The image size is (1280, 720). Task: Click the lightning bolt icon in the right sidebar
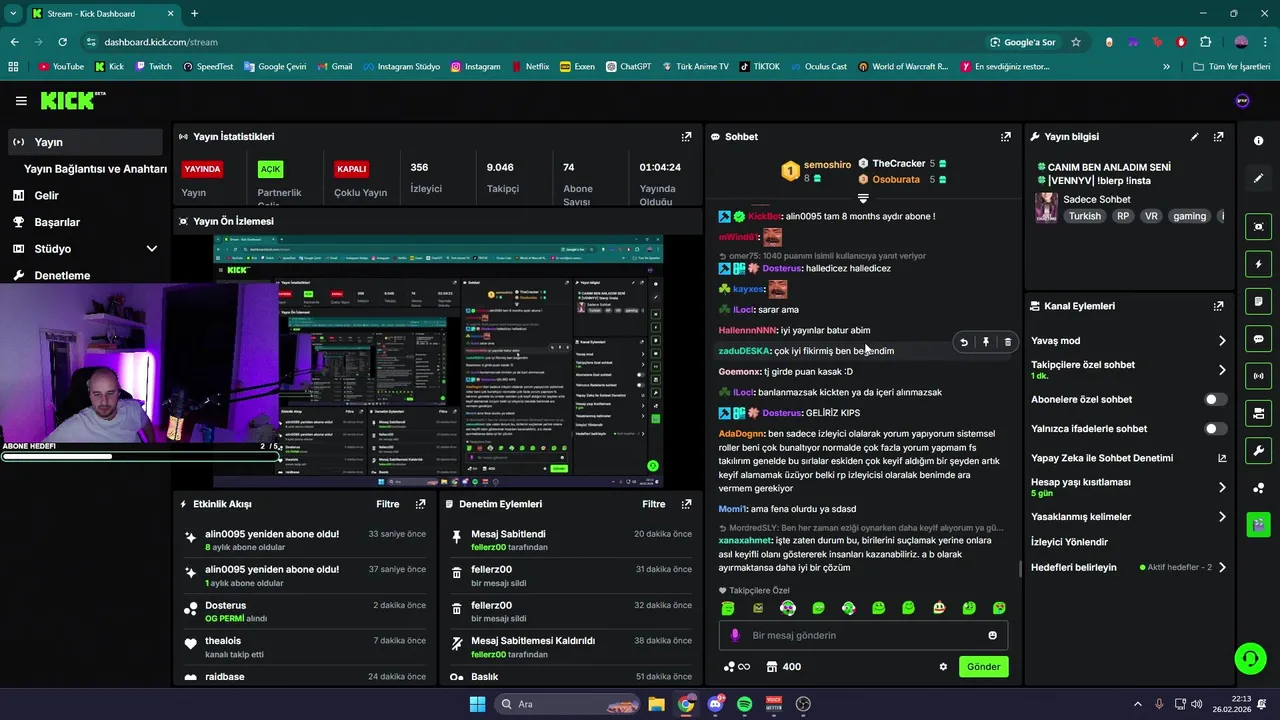(x=1258, y=264)
